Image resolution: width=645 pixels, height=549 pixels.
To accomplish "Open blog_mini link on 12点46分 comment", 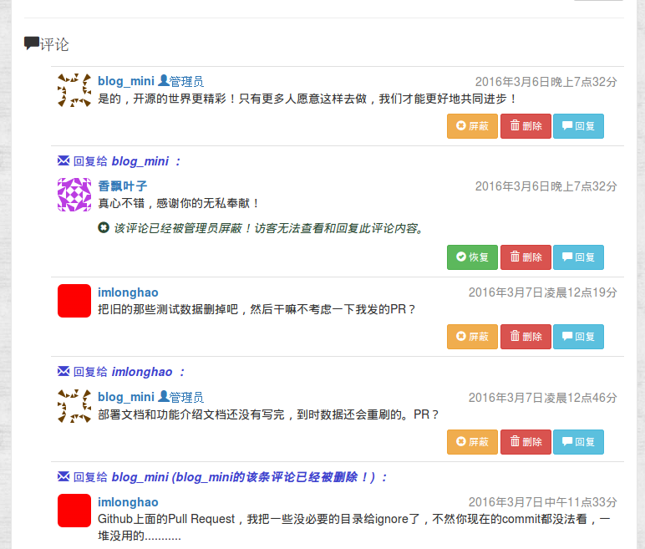I will coord(126,397).
